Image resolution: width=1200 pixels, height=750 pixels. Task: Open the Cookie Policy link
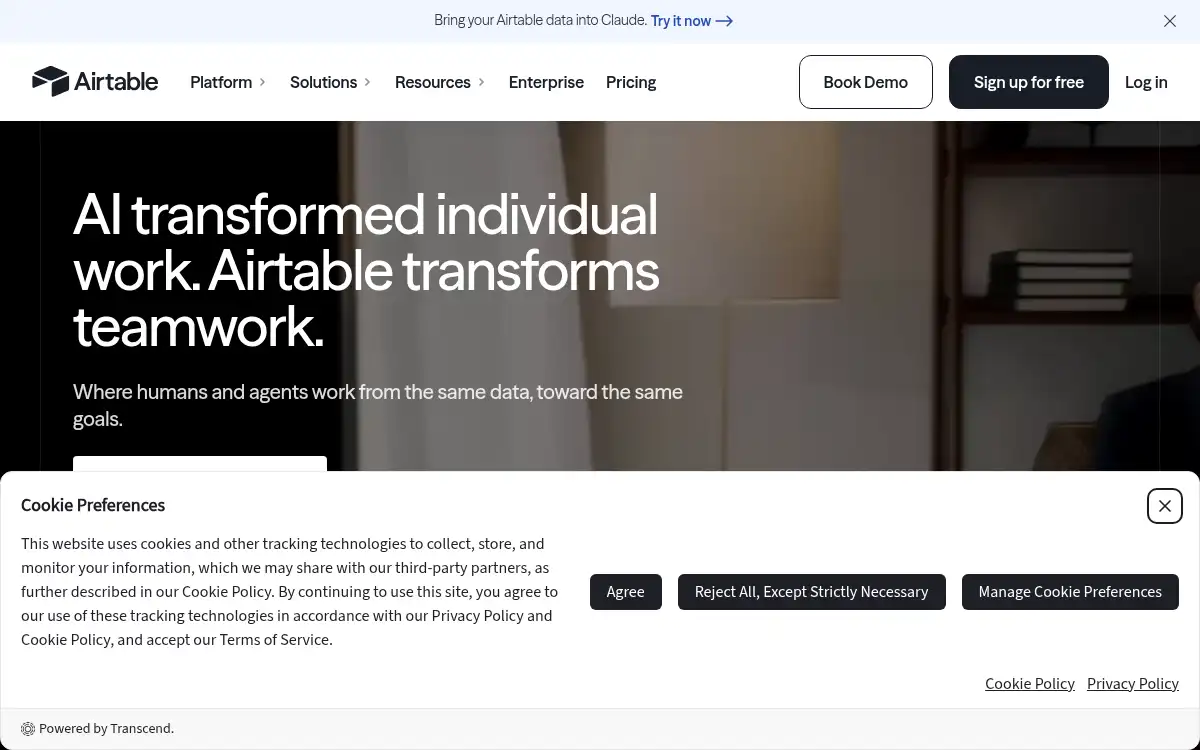click(x=1030, y=684)
